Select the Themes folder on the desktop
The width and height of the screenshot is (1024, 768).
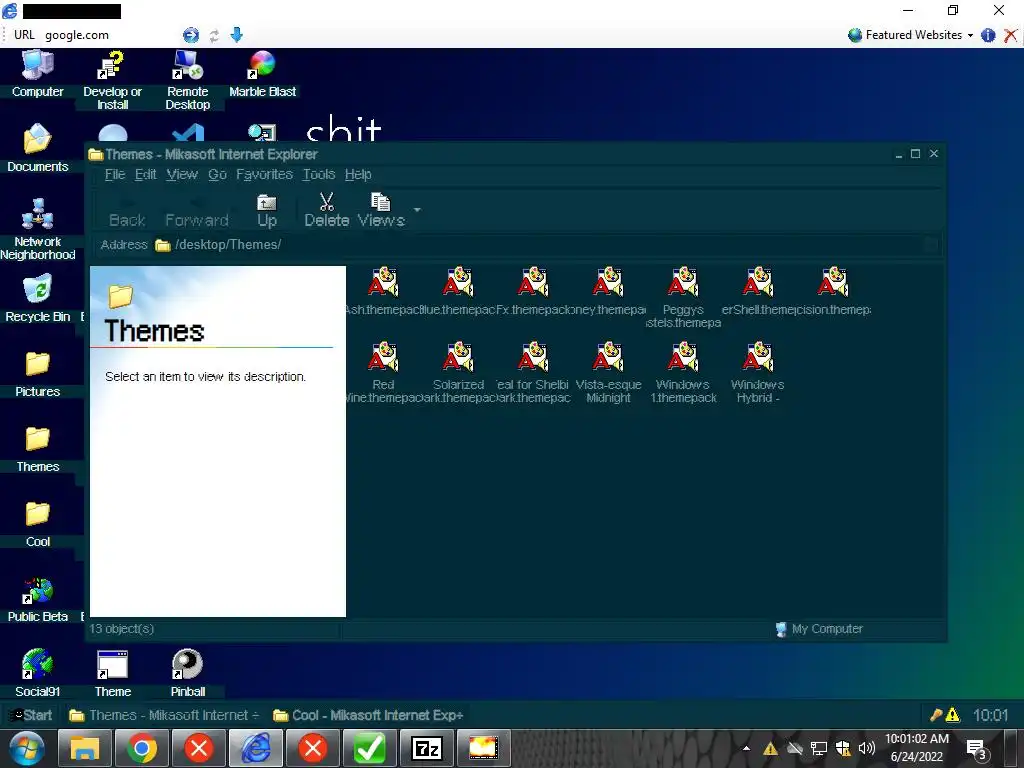[x=37, y=448]
